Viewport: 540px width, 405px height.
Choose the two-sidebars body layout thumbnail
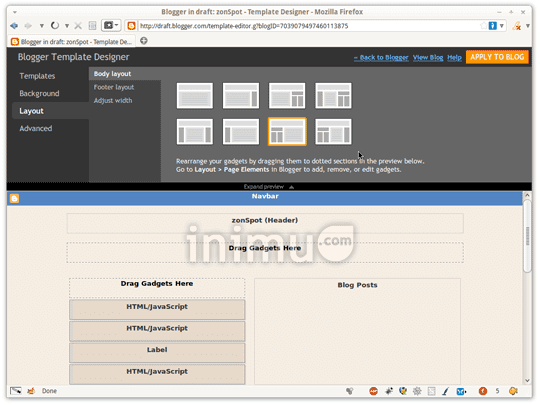pyautogui.click(x=195, y=132)
